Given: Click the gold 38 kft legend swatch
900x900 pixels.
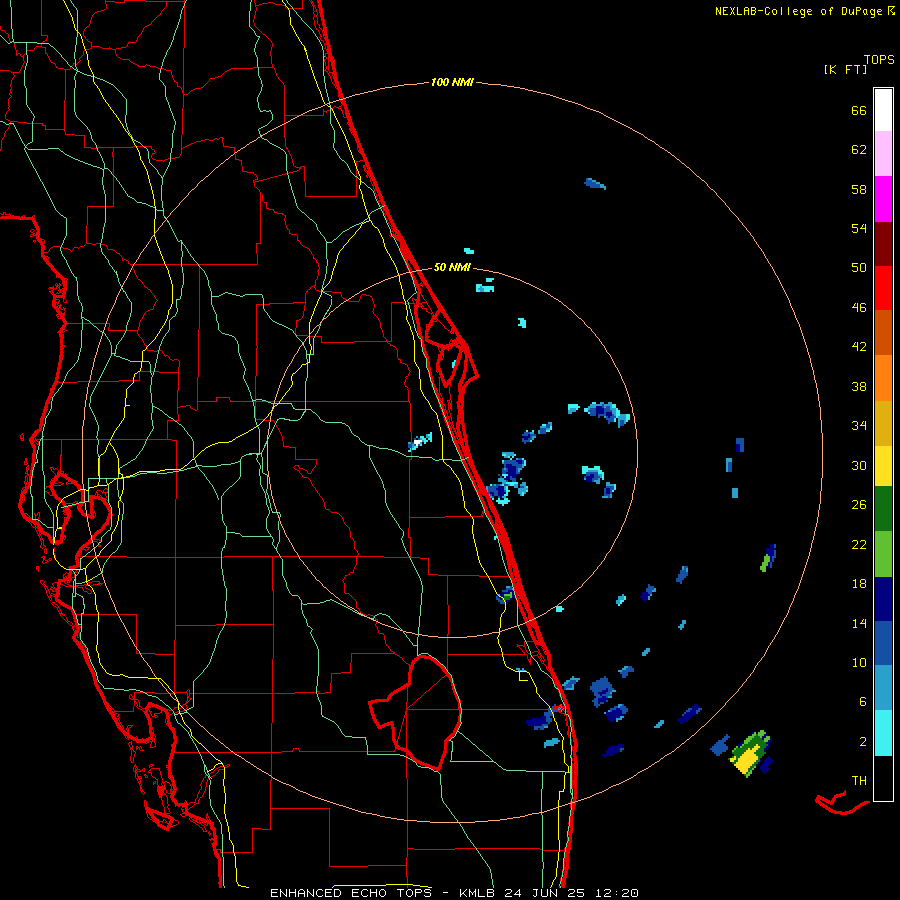Looking at the screenshot, I should [883, 423].
